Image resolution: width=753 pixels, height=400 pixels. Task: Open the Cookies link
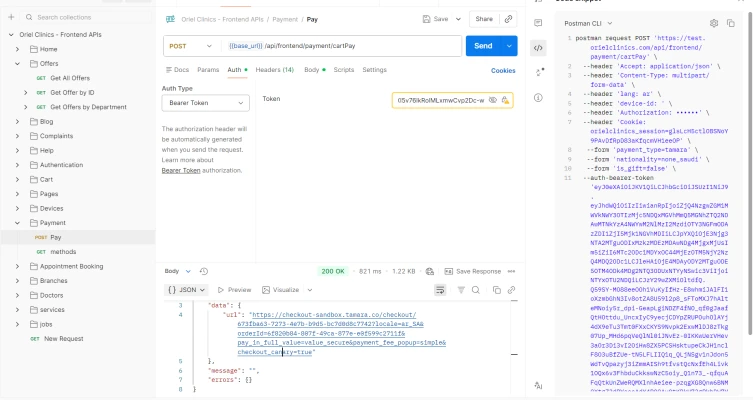[503, 71]
